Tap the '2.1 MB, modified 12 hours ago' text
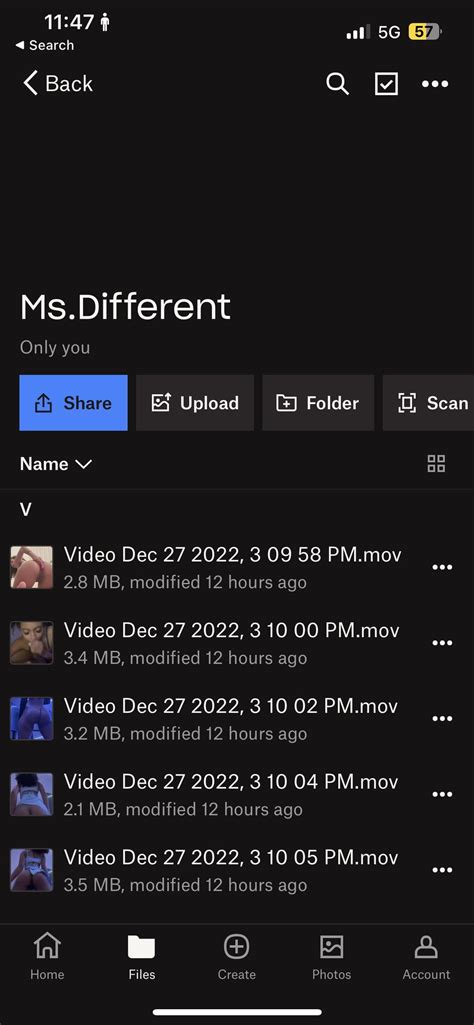 pyautogui.click(x=183, y=809)
